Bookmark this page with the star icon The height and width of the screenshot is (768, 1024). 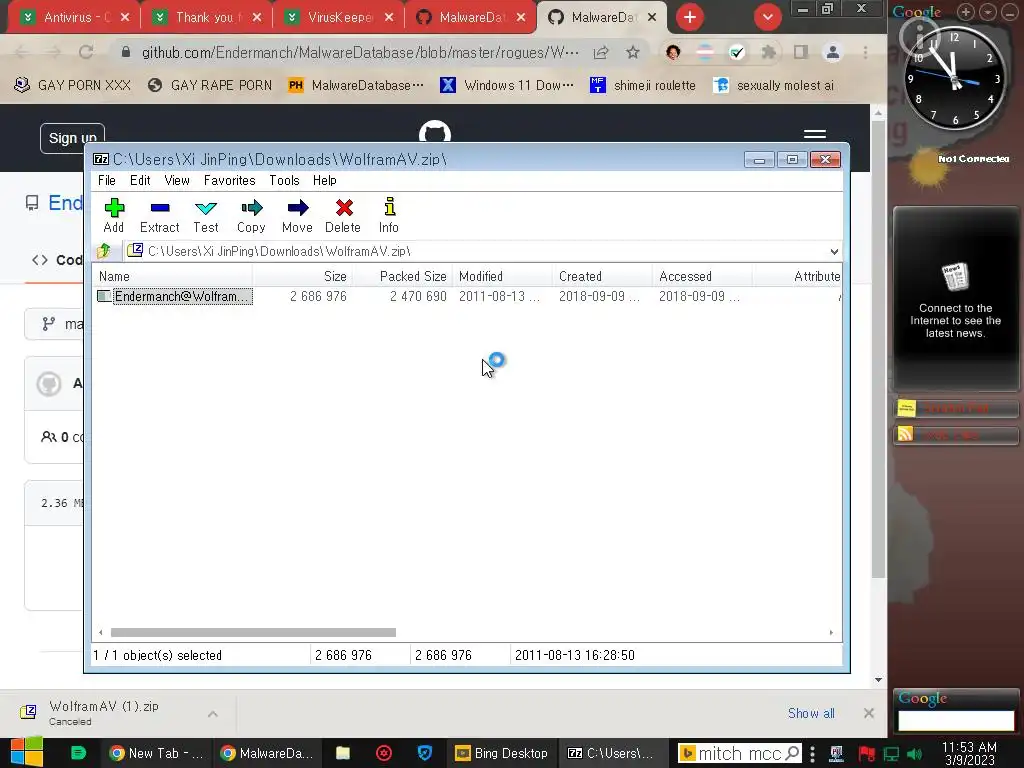point(632,52)
